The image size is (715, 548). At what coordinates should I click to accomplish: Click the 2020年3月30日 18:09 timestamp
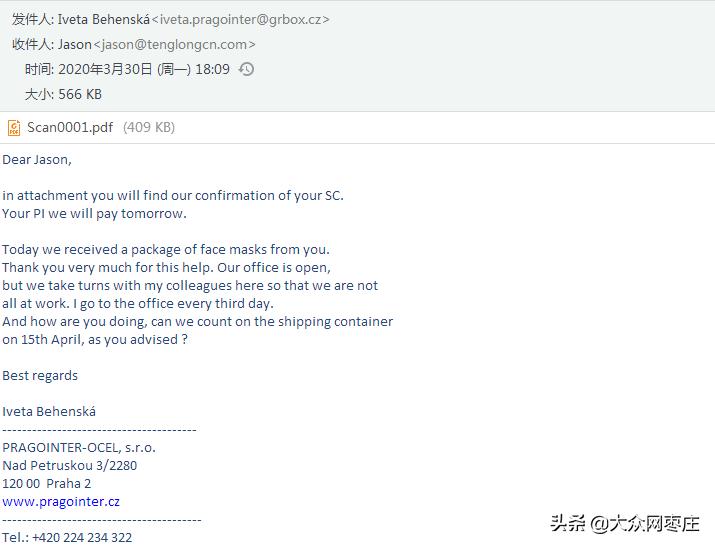143,69
